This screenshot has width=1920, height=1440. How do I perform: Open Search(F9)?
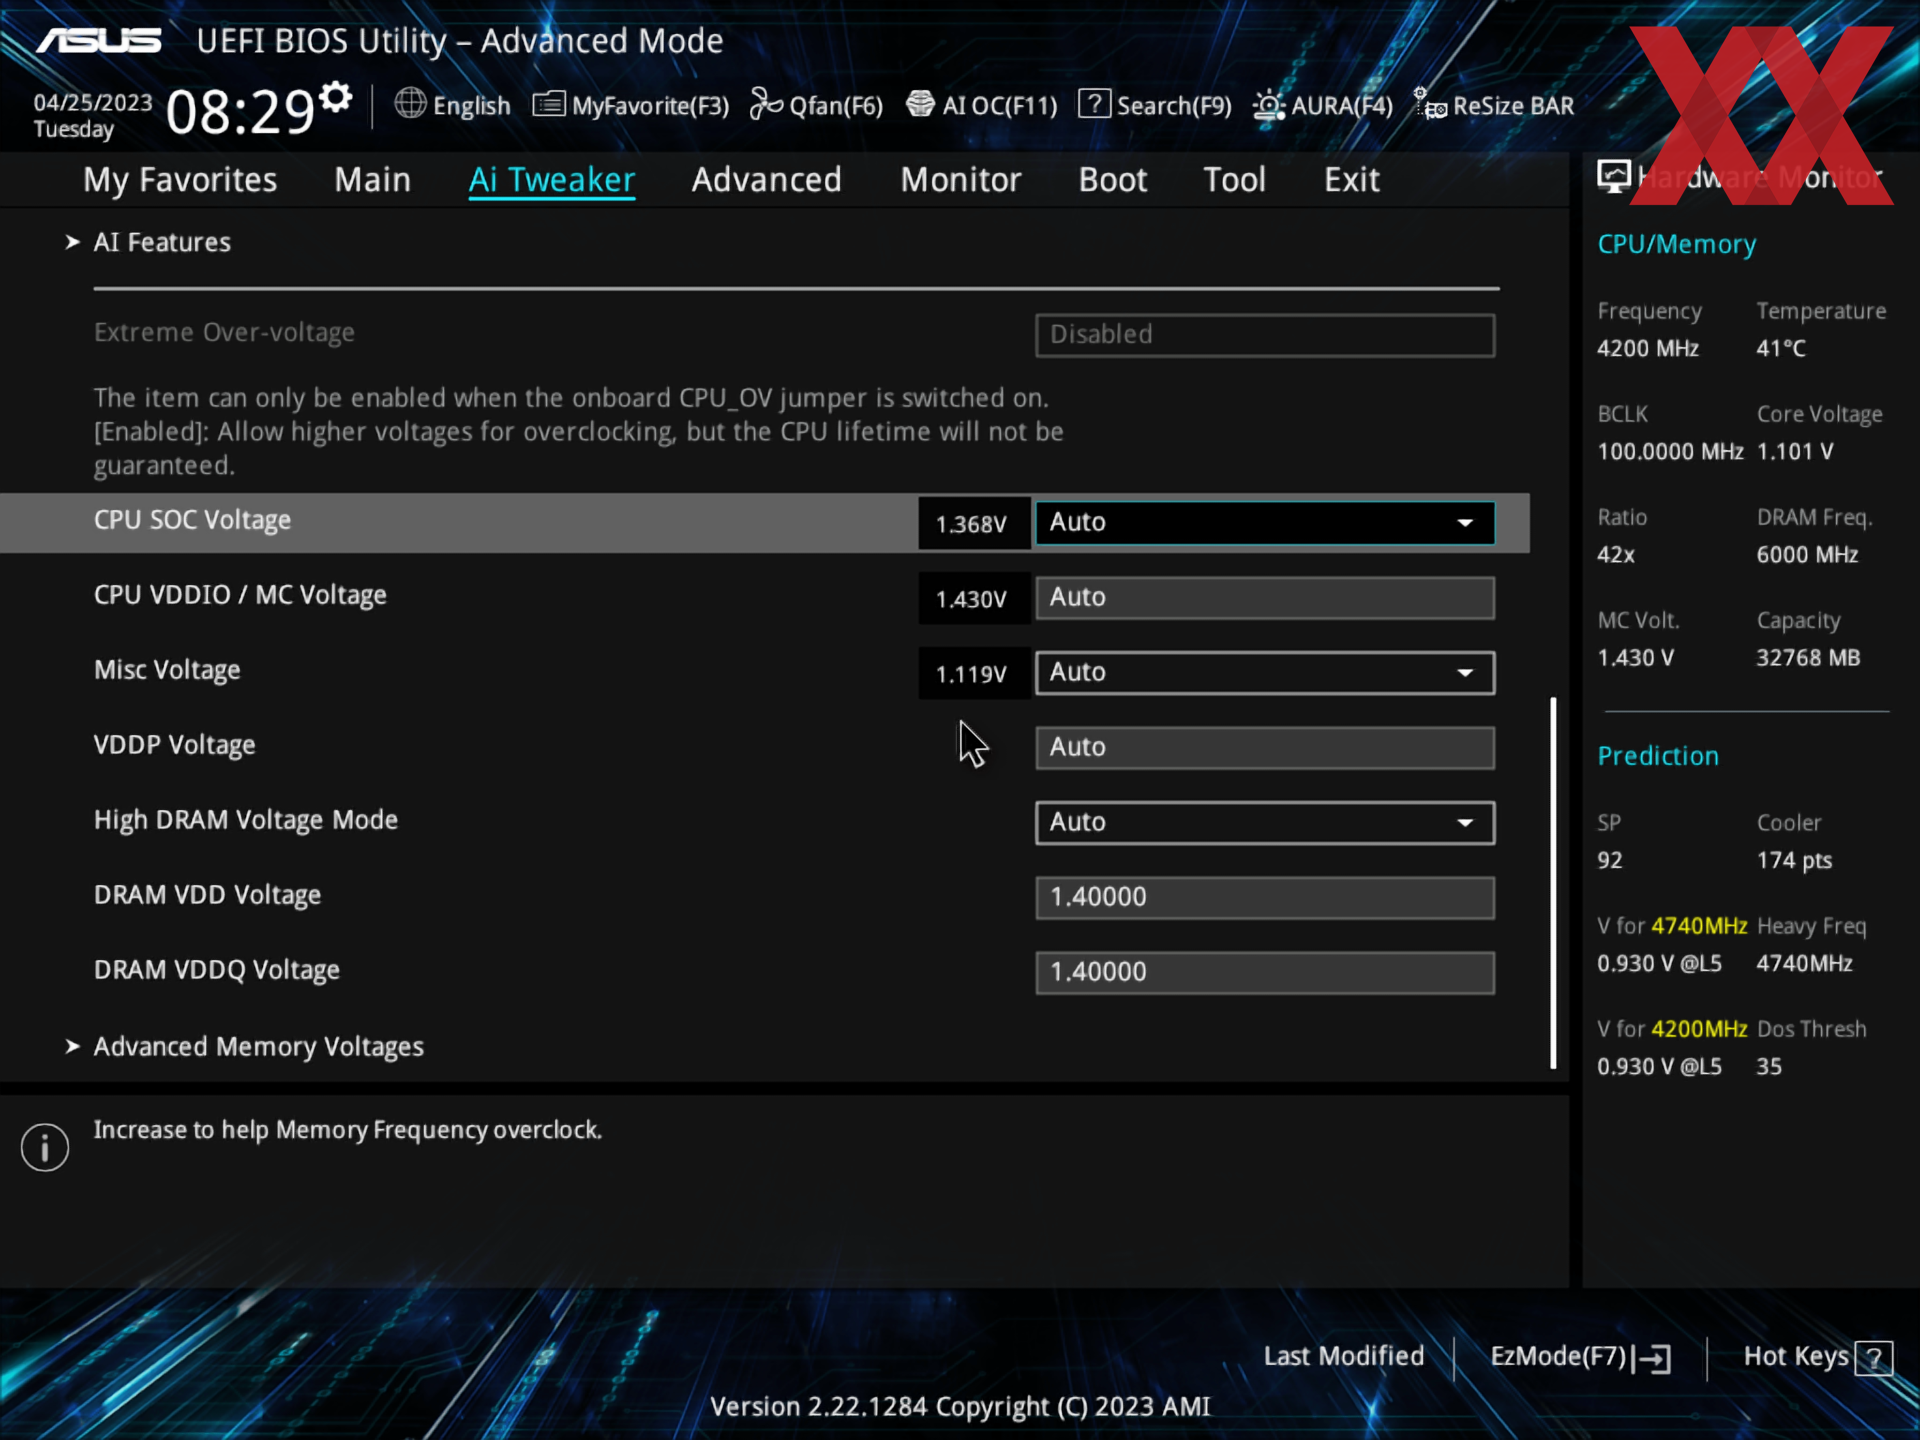(x=1155, y=105)
